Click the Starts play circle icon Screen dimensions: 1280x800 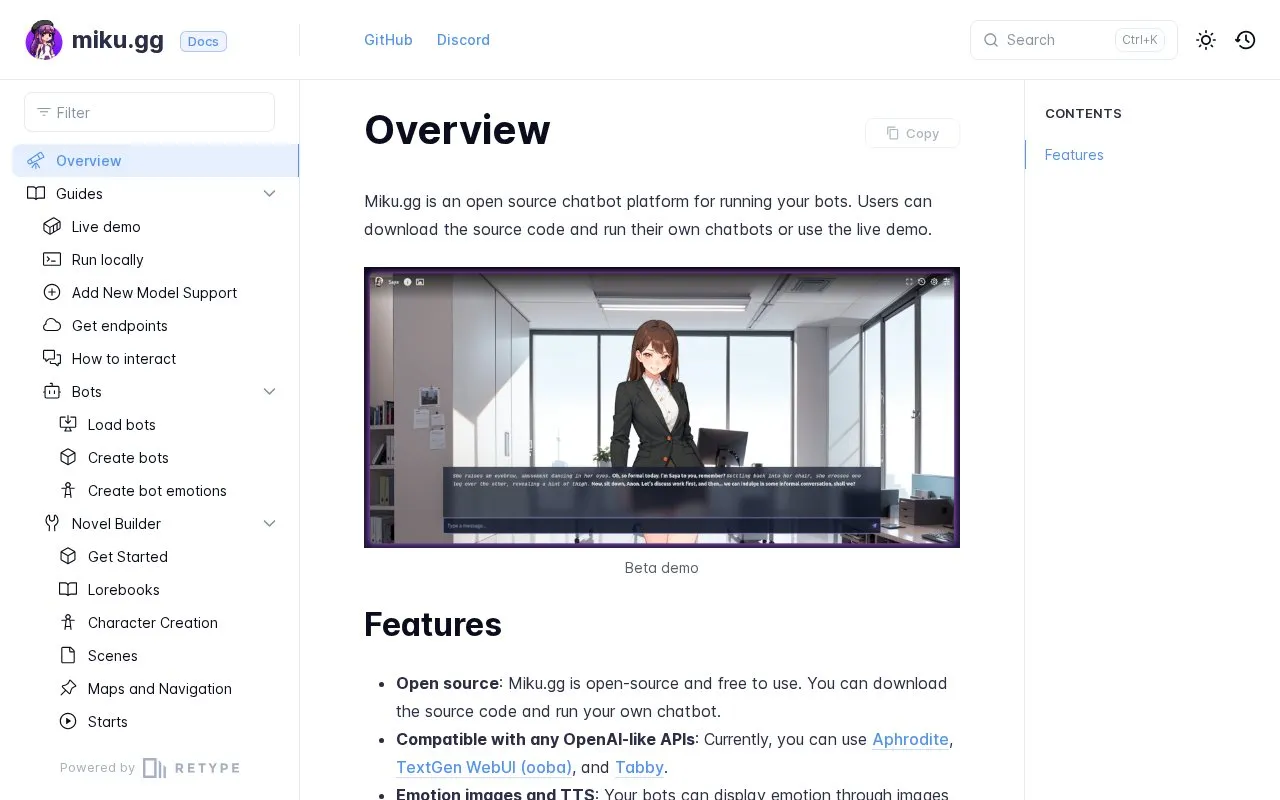pos(68,721)
